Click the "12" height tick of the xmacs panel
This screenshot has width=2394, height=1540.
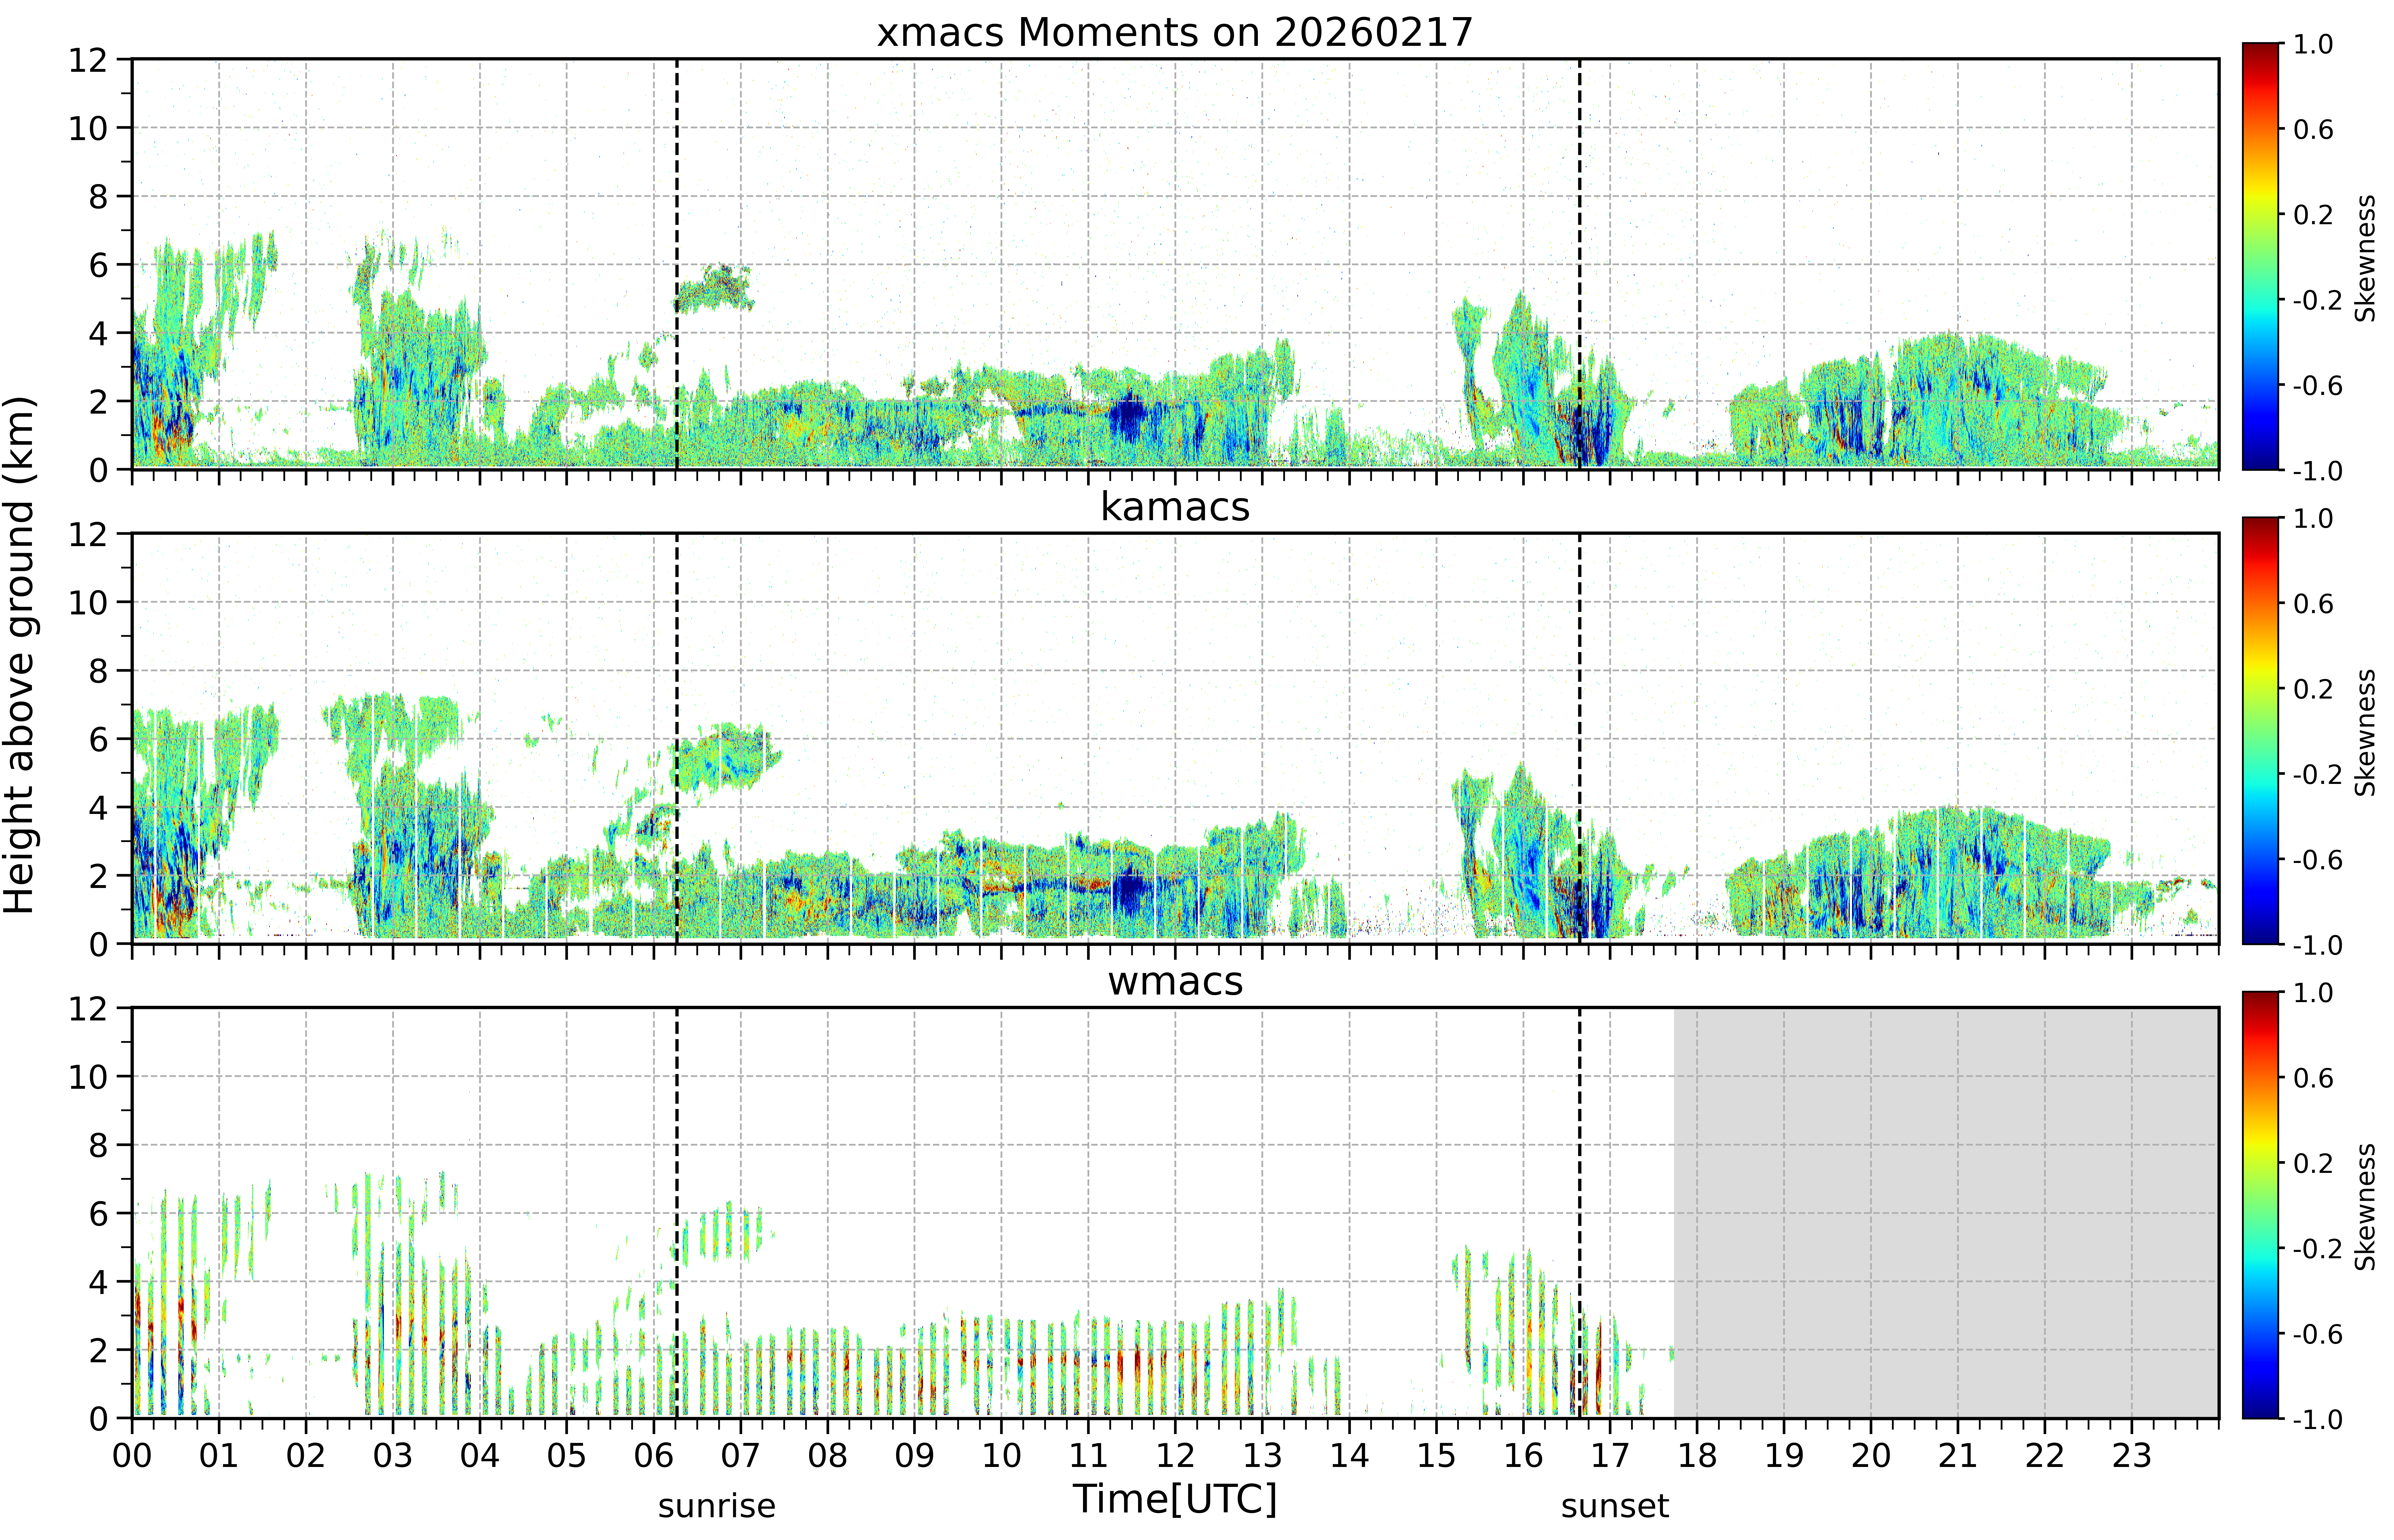point(88,60)
